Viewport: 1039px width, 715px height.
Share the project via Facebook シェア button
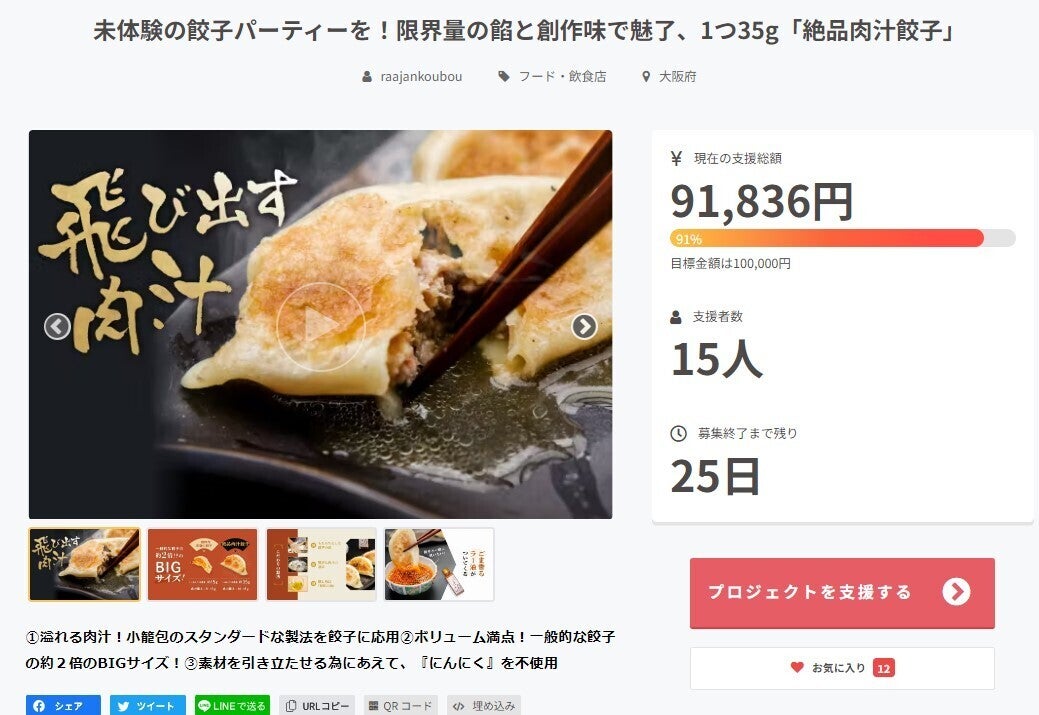tap(63, 706)
